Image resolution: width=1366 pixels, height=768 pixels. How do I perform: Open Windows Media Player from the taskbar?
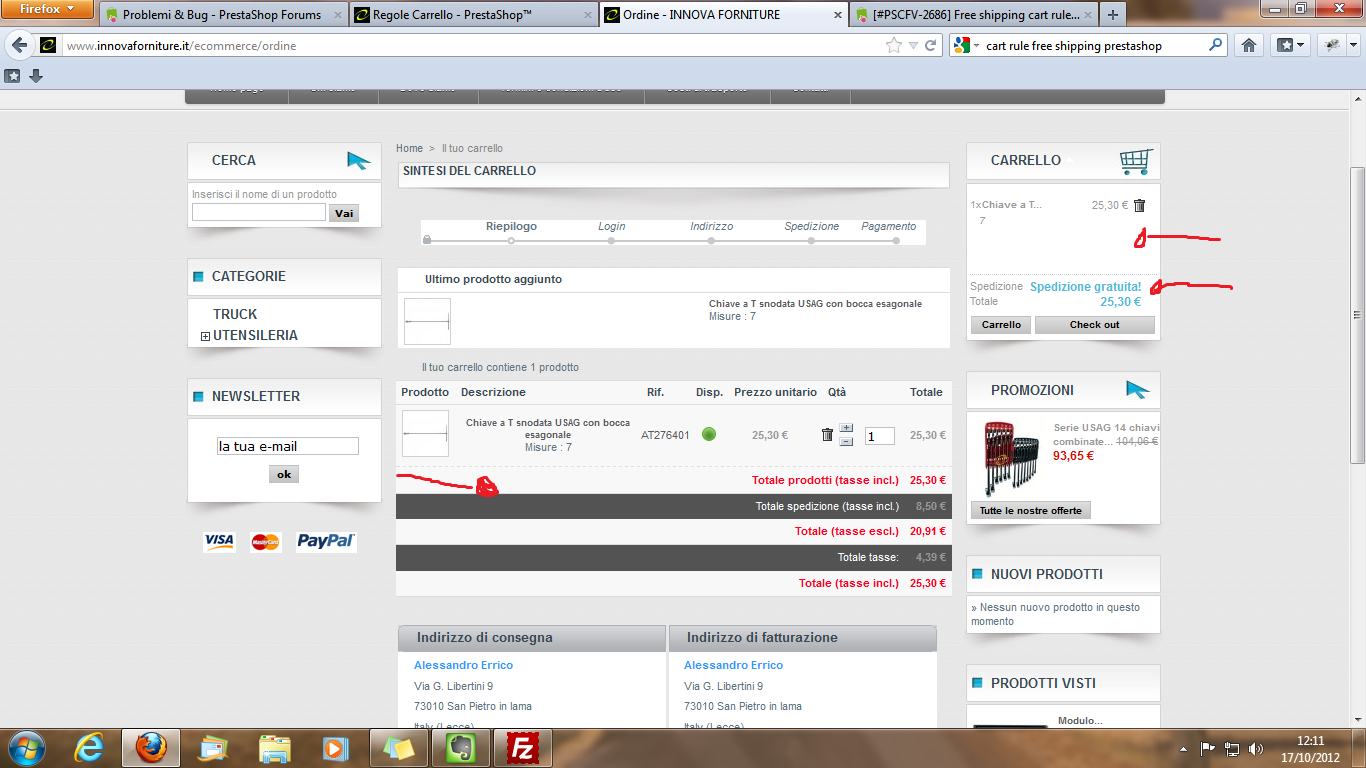336,748
